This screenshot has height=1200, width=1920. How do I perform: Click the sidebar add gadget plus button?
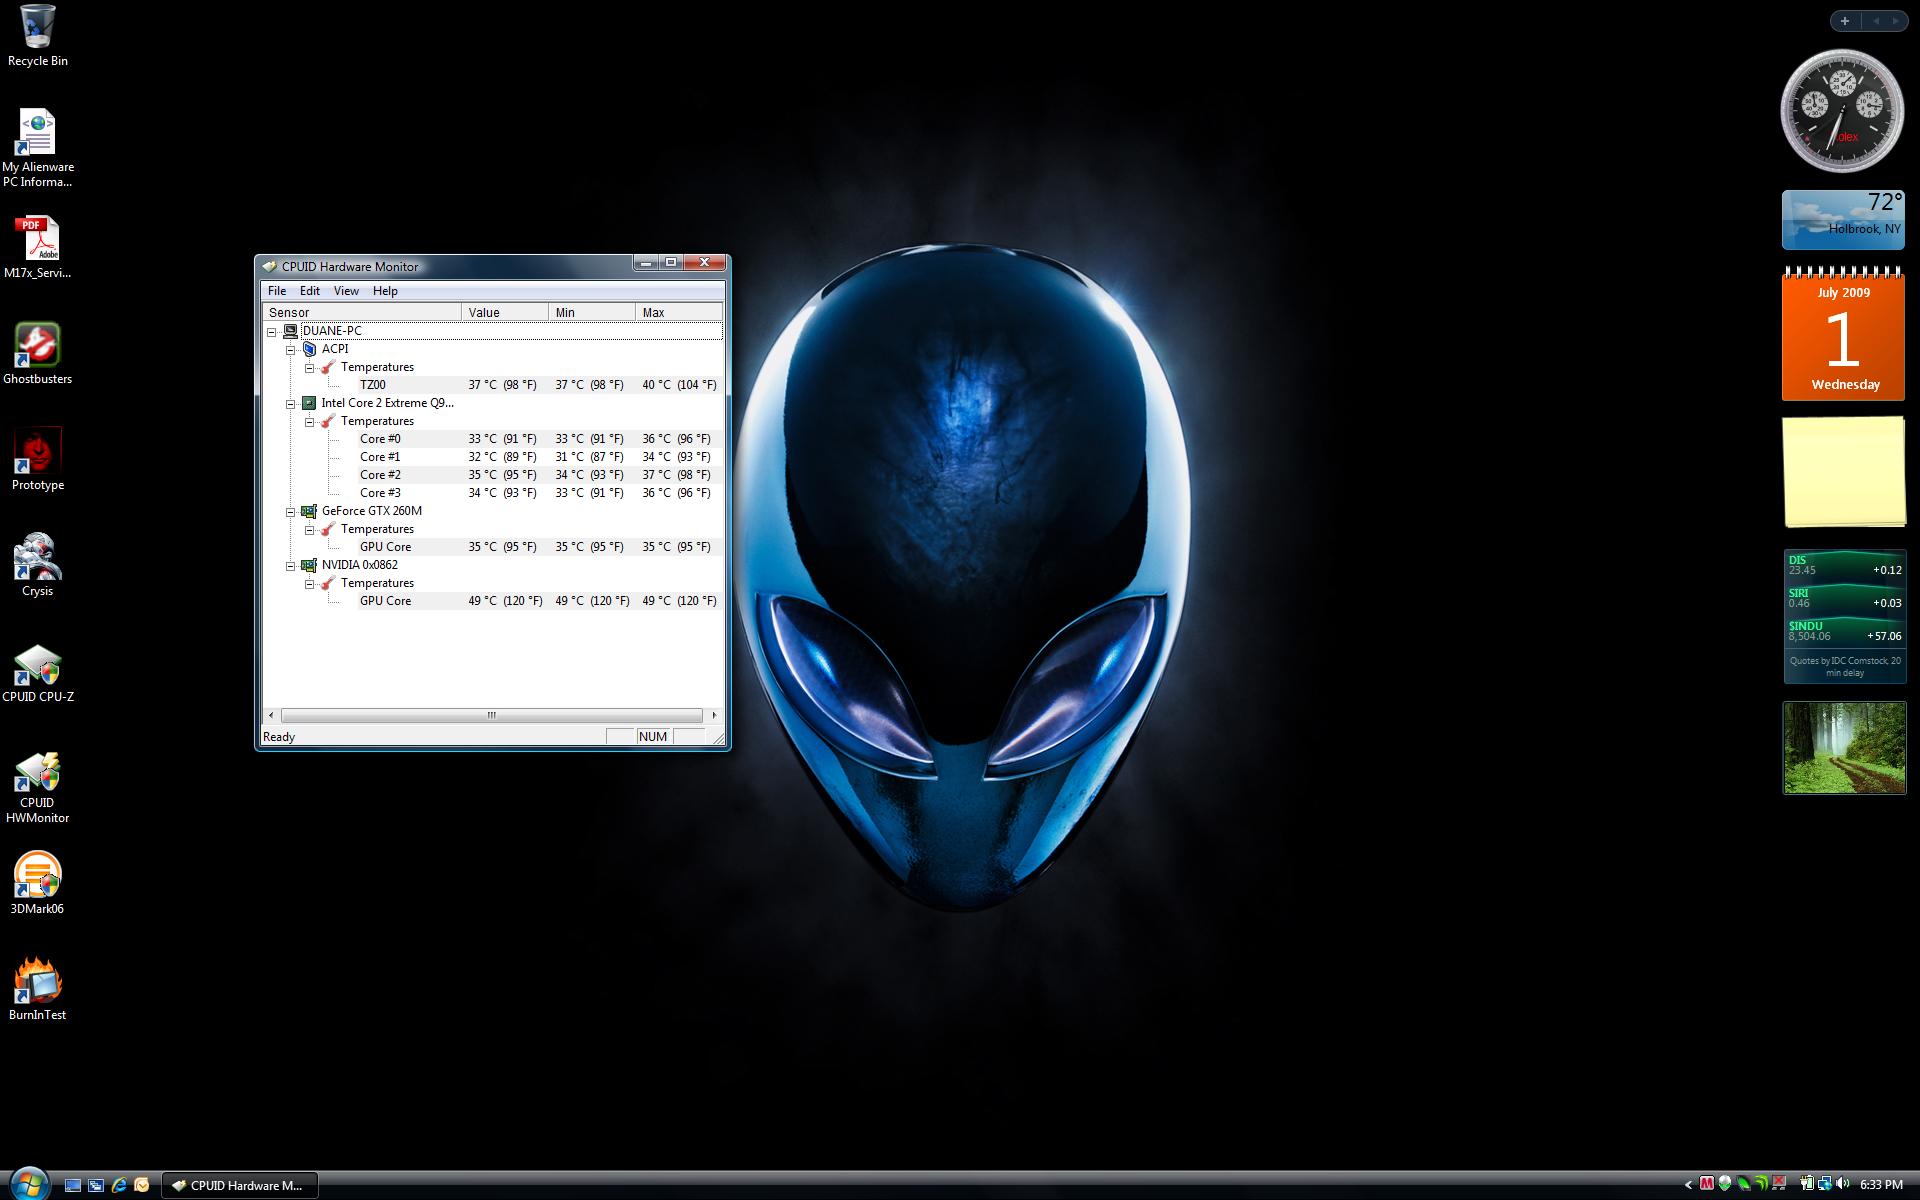click(1845, 21)
